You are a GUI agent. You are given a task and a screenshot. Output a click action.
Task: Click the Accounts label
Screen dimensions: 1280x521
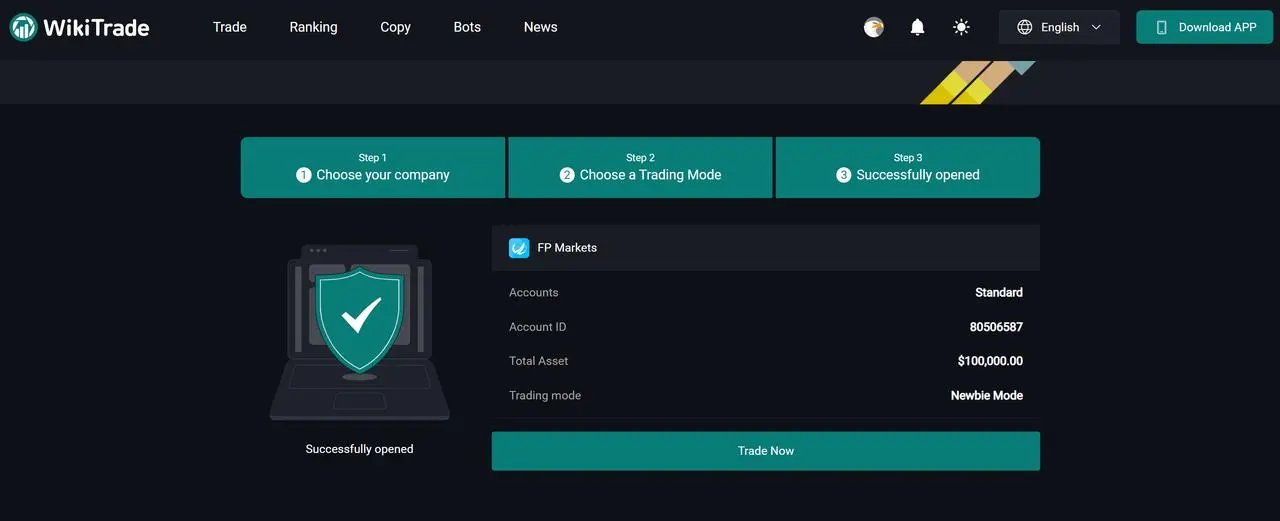tap(534, 293)
